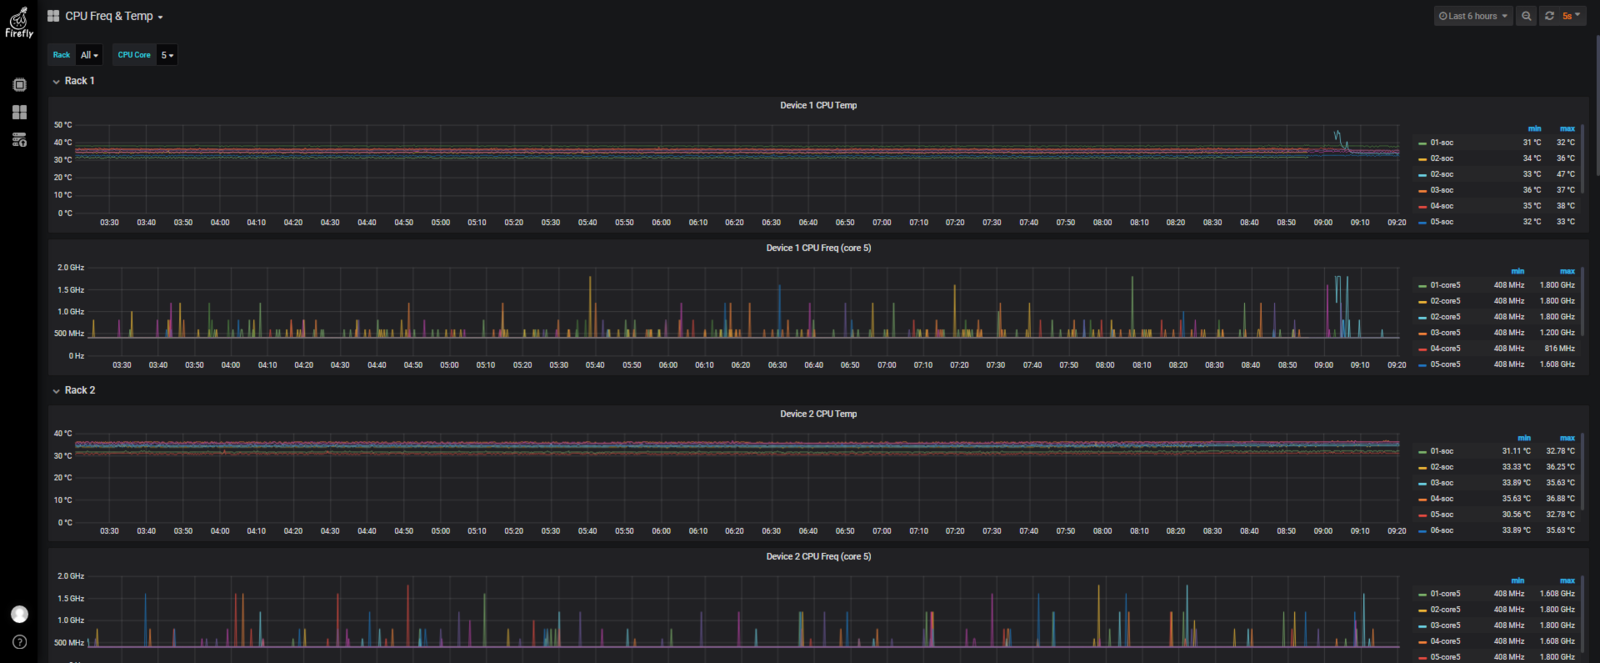
Task: Collapse the Rack 2 row
Action: tap(74, 391)
